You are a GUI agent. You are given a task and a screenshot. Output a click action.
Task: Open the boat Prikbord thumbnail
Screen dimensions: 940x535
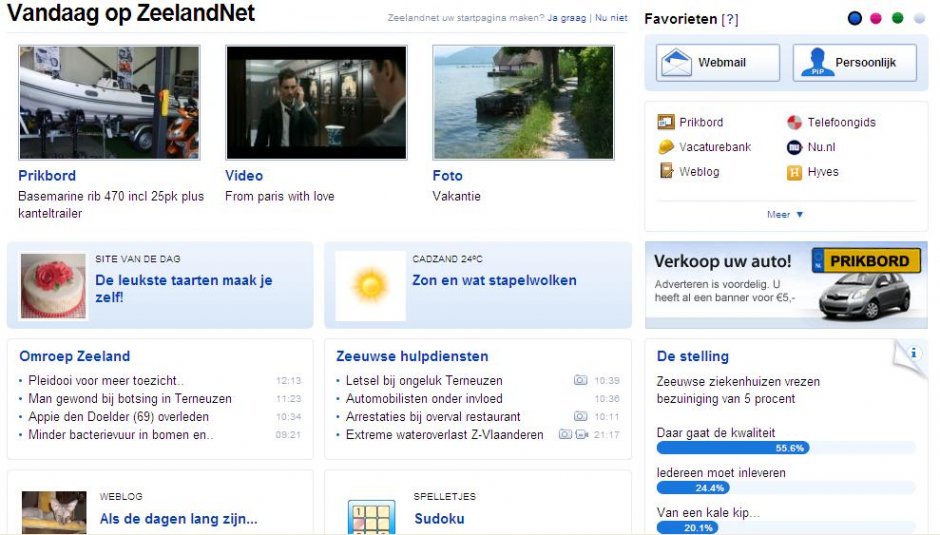(109, 102)
